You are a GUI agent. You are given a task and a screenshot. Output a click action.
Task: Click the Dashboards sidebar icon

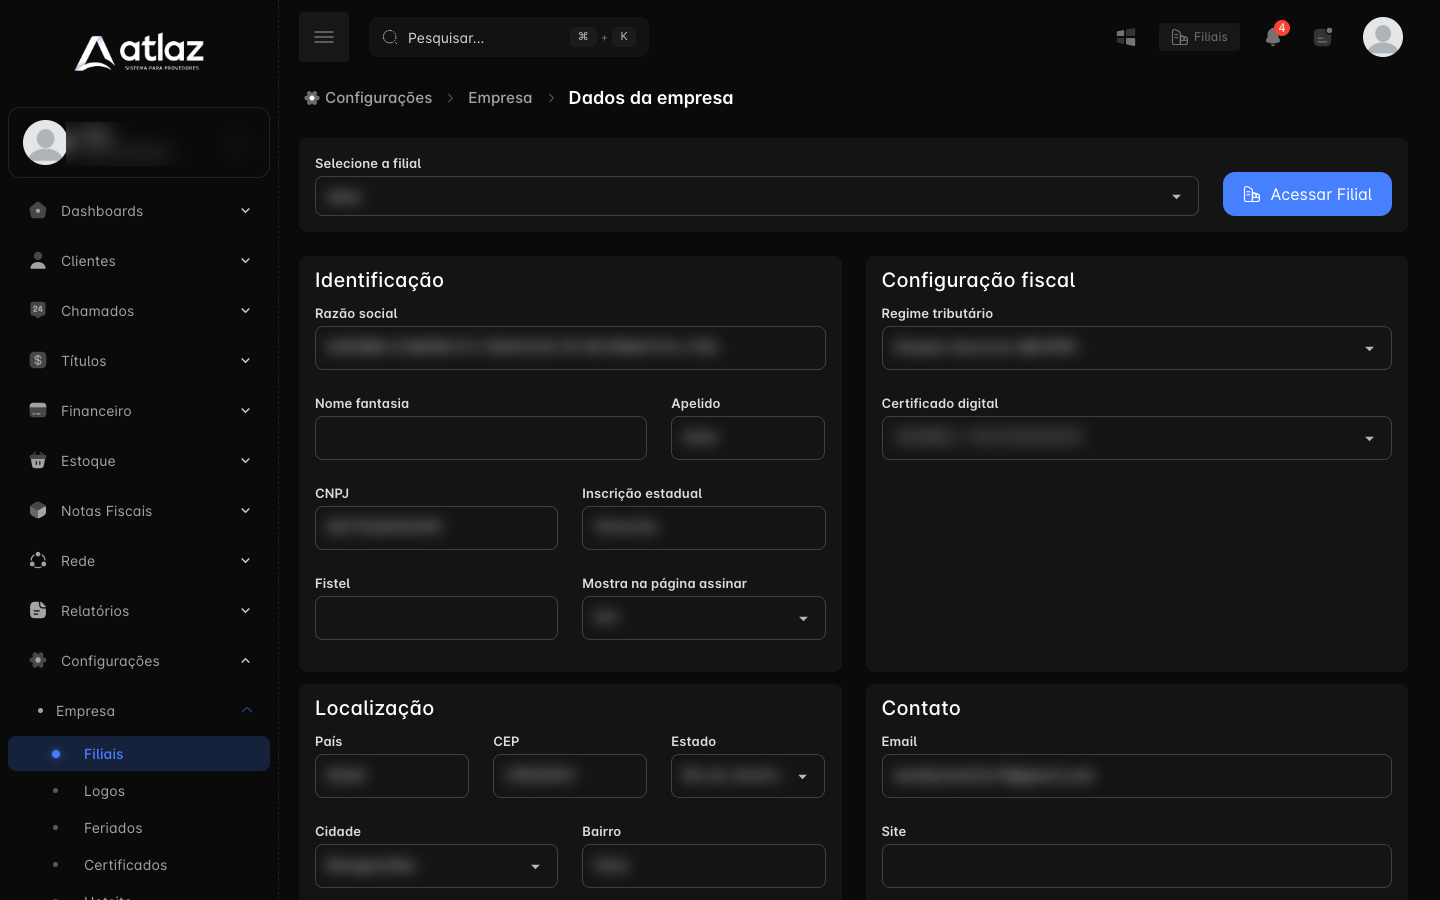pyautogui.click(x=38, y=211)
